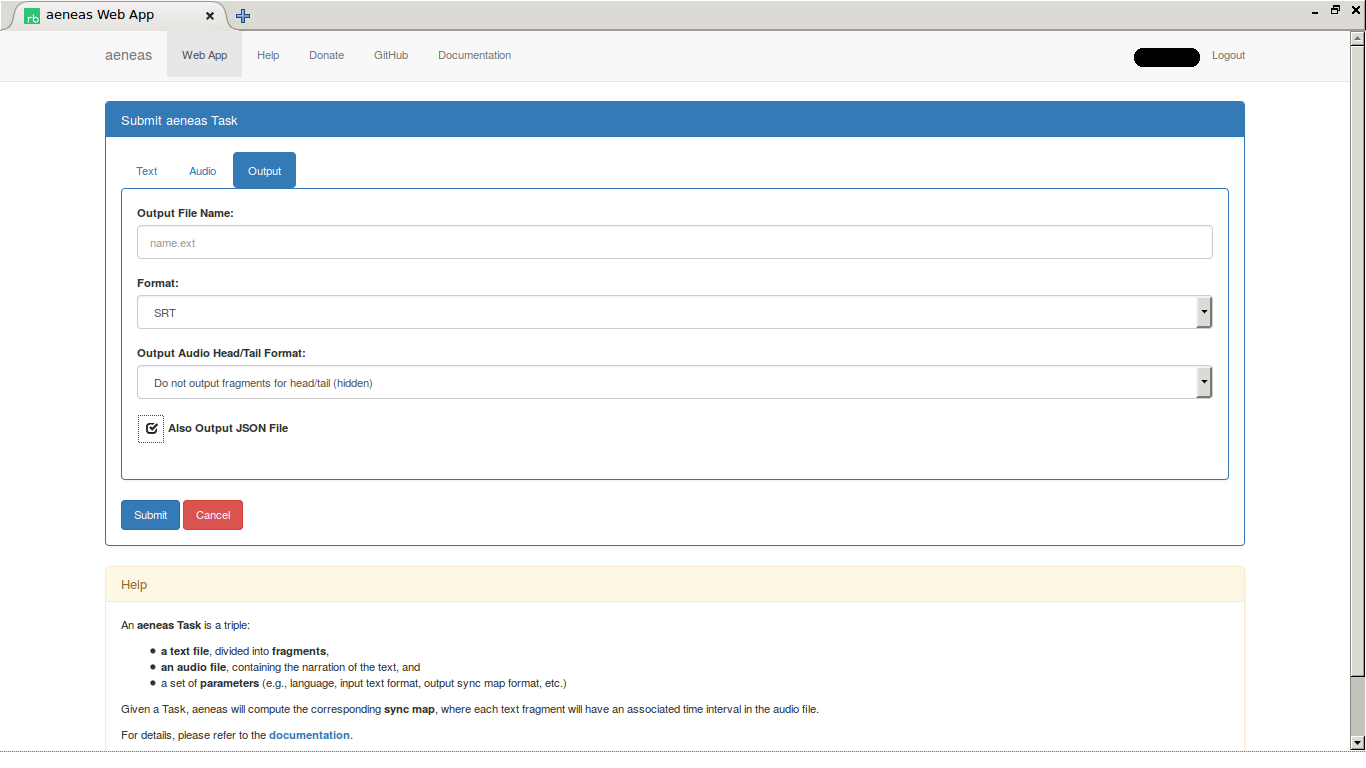This screenshot has width=1366, height=768.
Task: Click the aeneas brand link in the navbar
Action: 129,55
